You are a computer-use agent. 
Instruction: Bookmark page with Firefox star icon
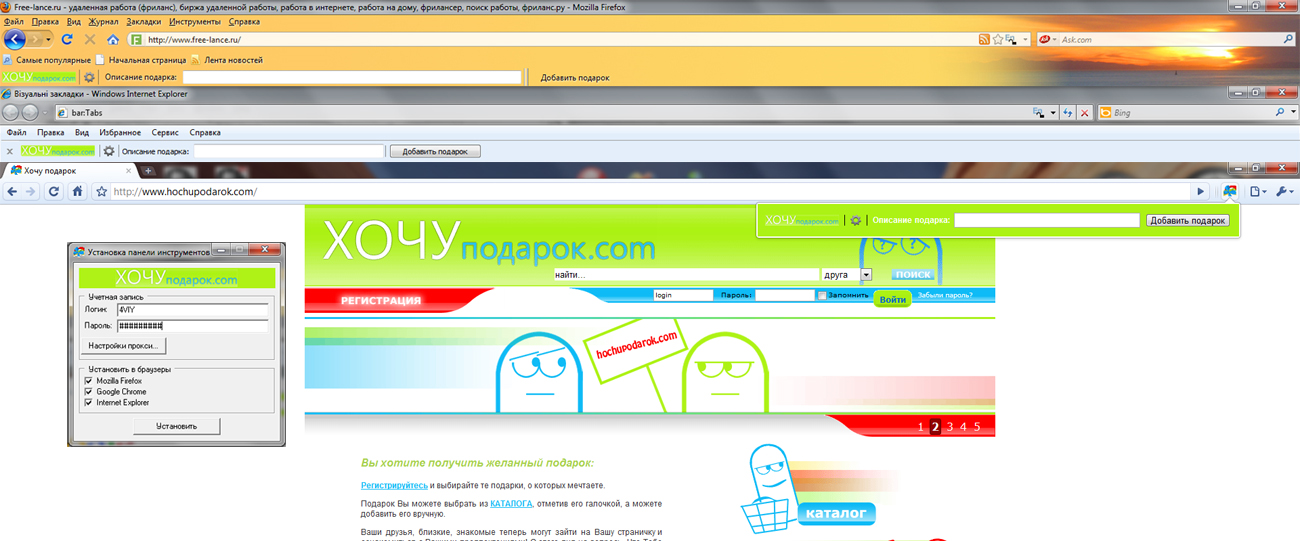click(999, 40)
